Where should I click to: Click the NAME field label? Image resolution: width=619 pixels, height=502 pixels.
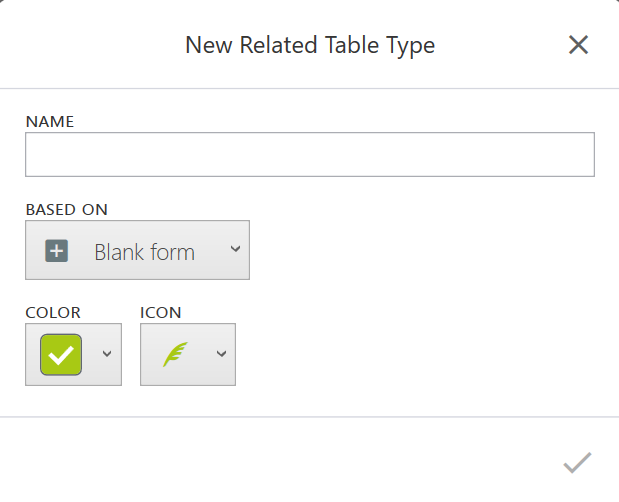click(50, 121)
